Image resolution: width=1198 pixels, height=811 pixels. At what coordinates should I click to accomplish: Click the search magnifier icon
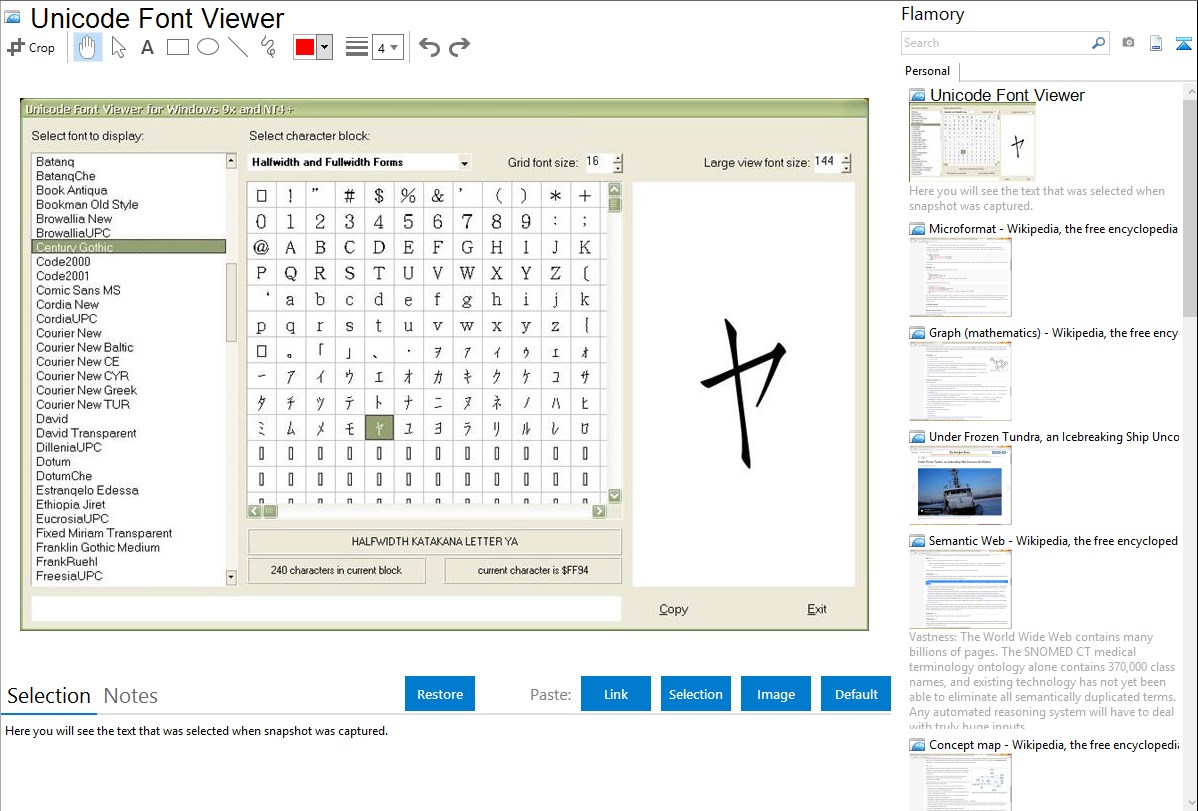[x=1098, y=43]
